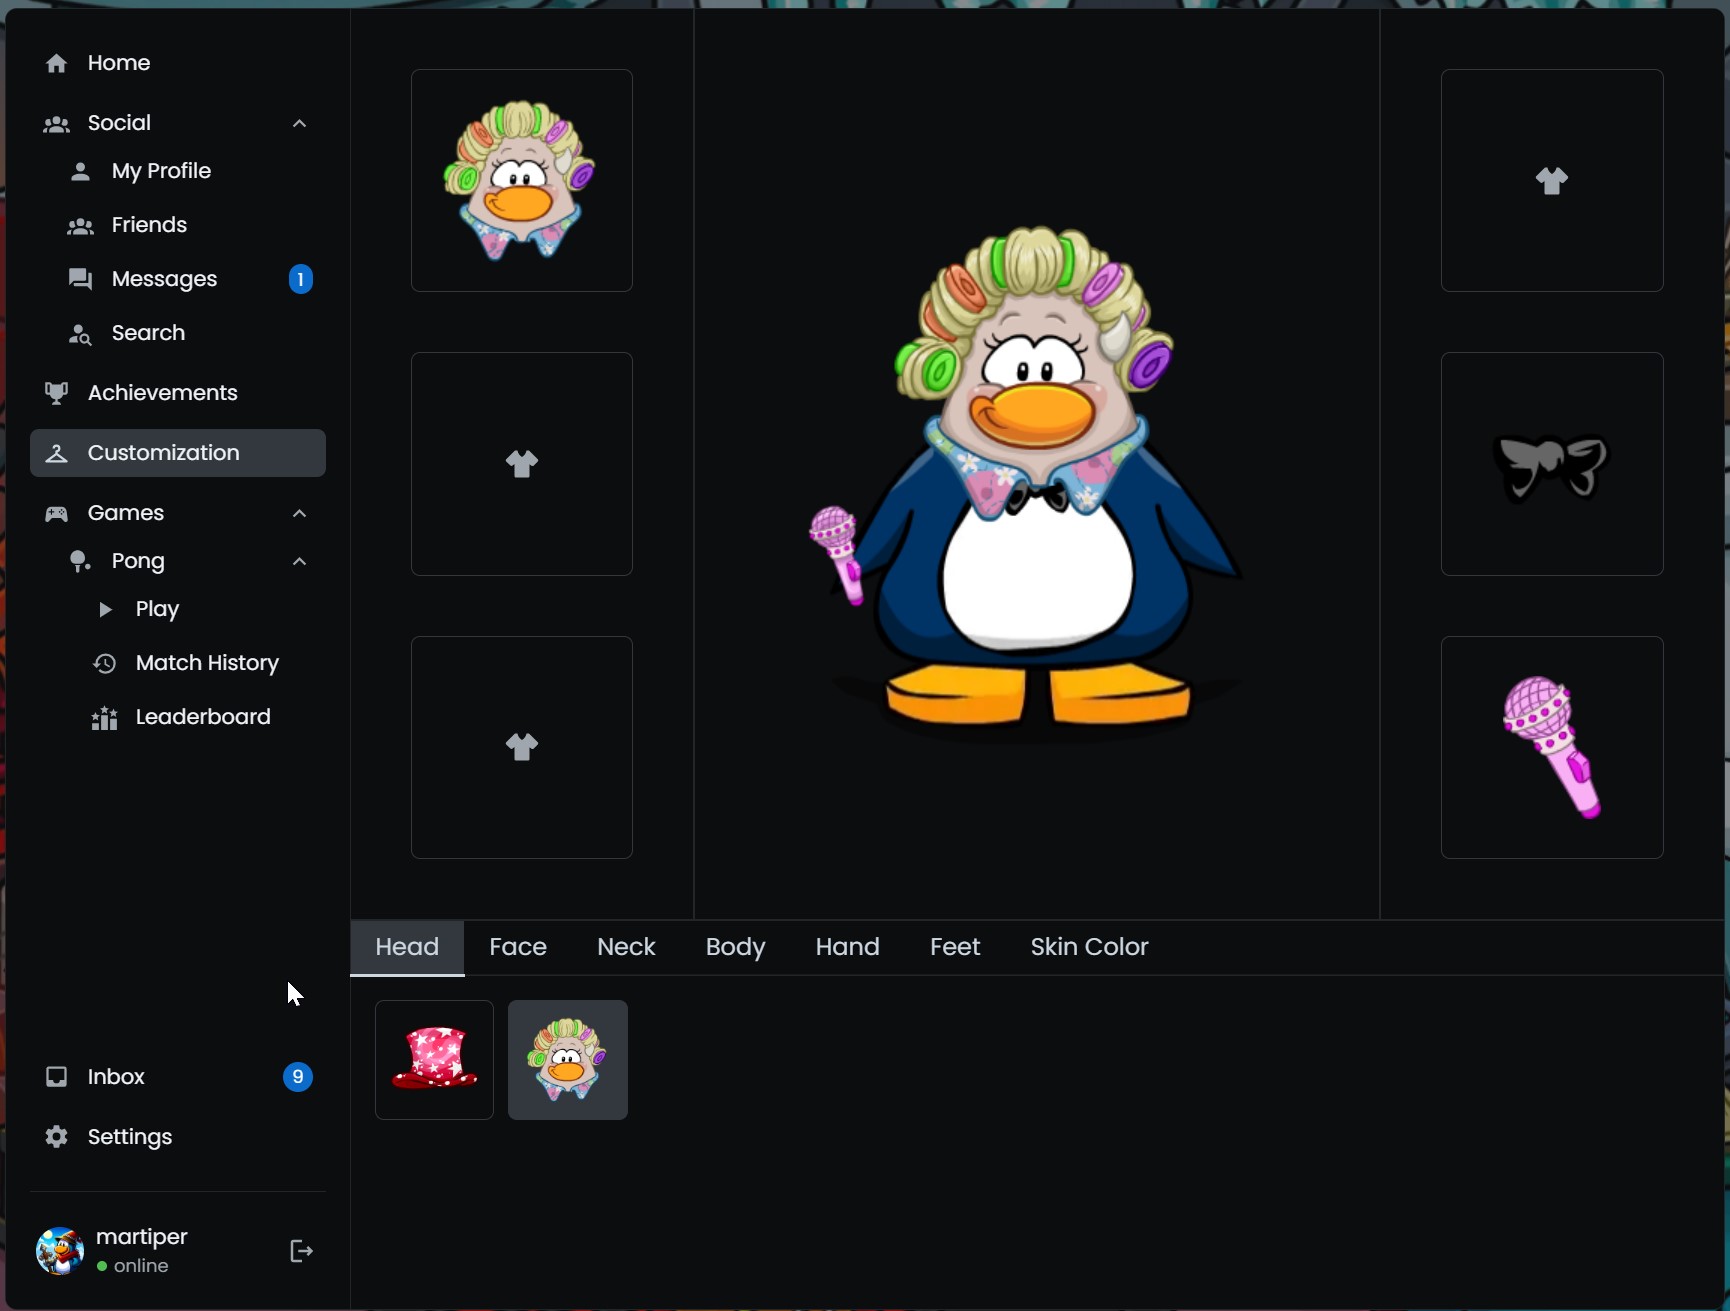Collapse the Pong submenu chevron
The height and width of the screenshot is (1311, 1730).
point(299,561)
